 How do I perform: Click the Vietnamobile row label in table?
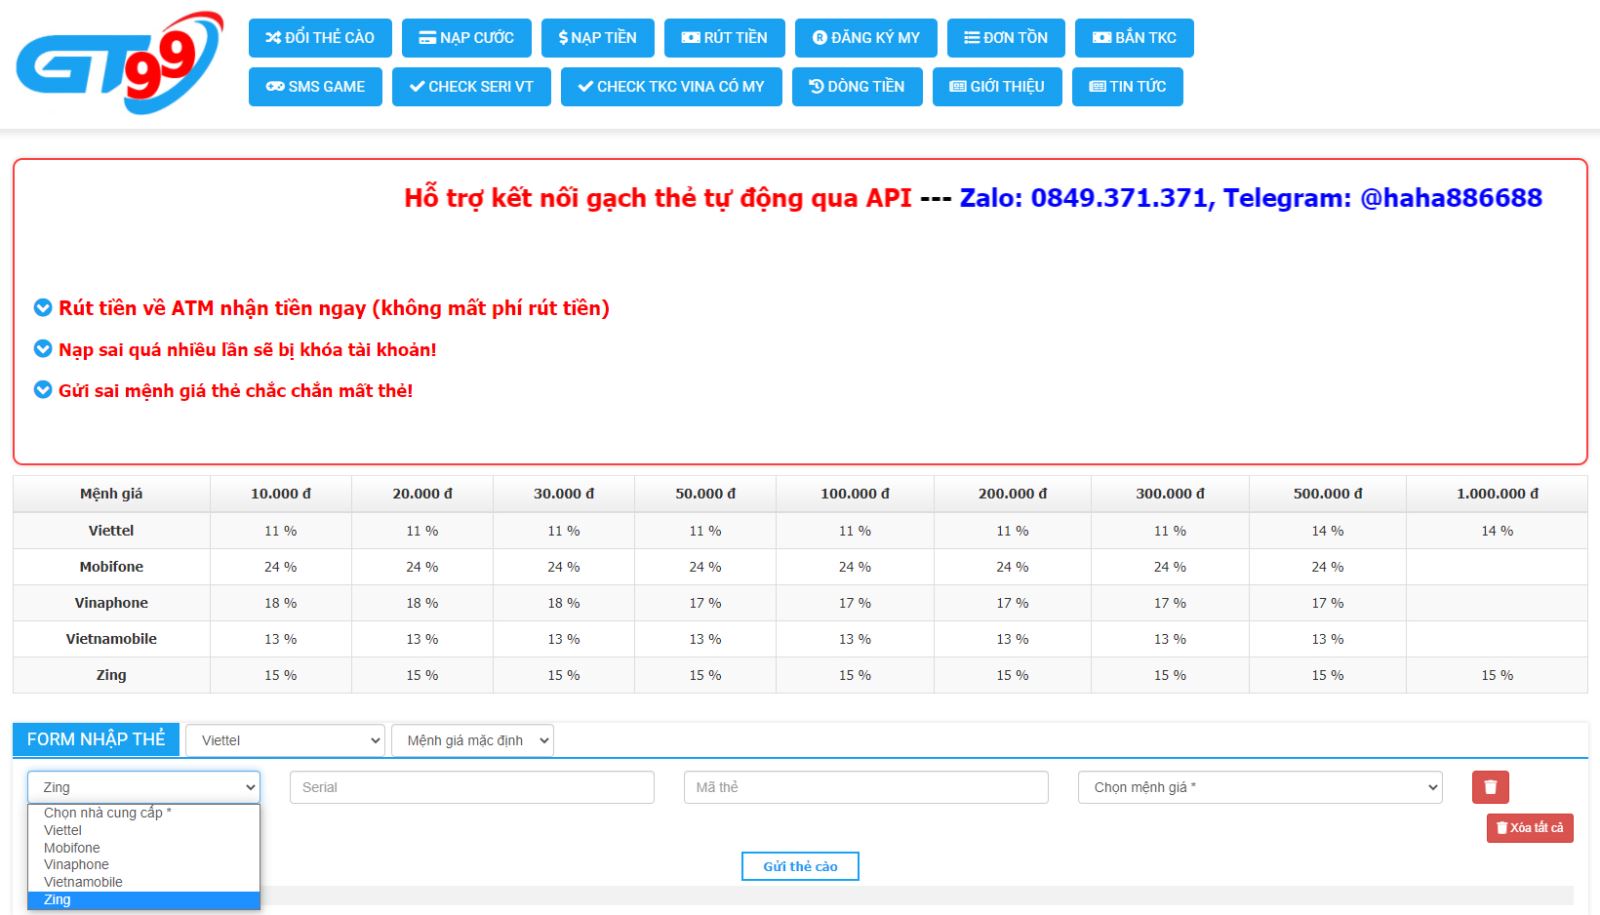[111, 639]
